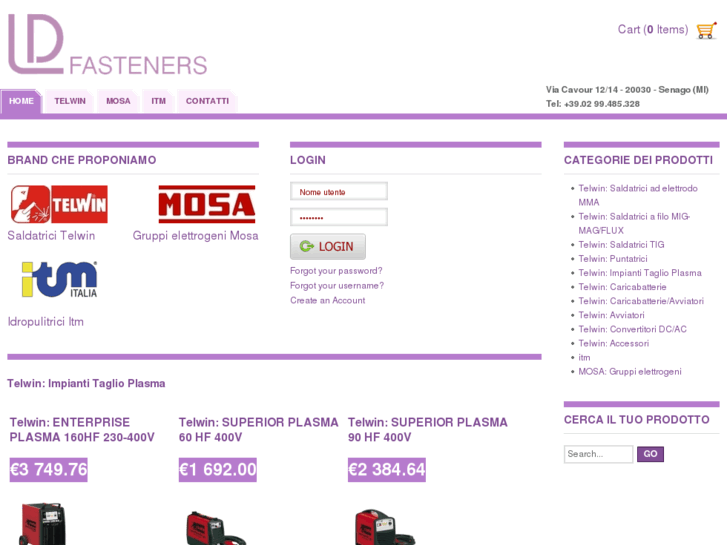Open the HOME tab
Viewport: 727px width, 545px height.
(21, 101)
